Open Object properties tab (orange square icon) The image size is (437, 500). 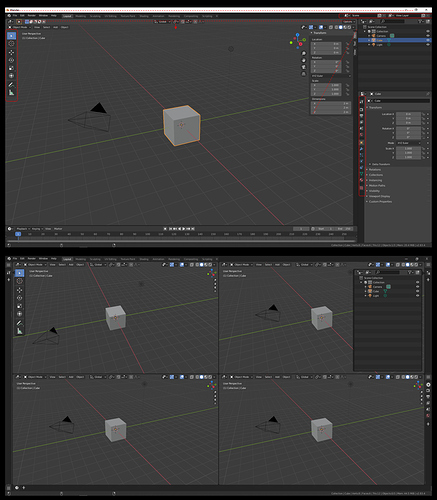click(x=361, y=142)
